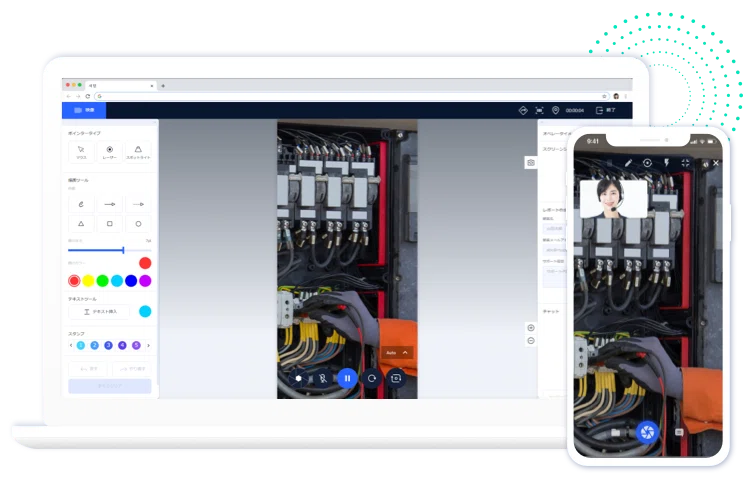
Task: Zoom in on the video view
Action: tap(531, 328)
